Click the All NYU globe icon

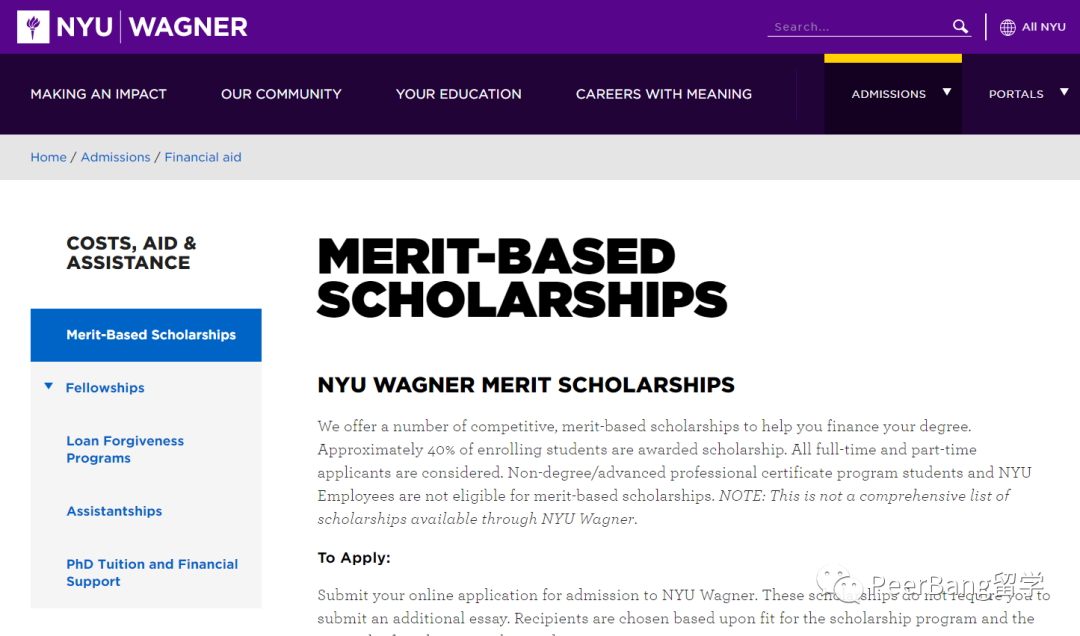(x=1008, y=27)
